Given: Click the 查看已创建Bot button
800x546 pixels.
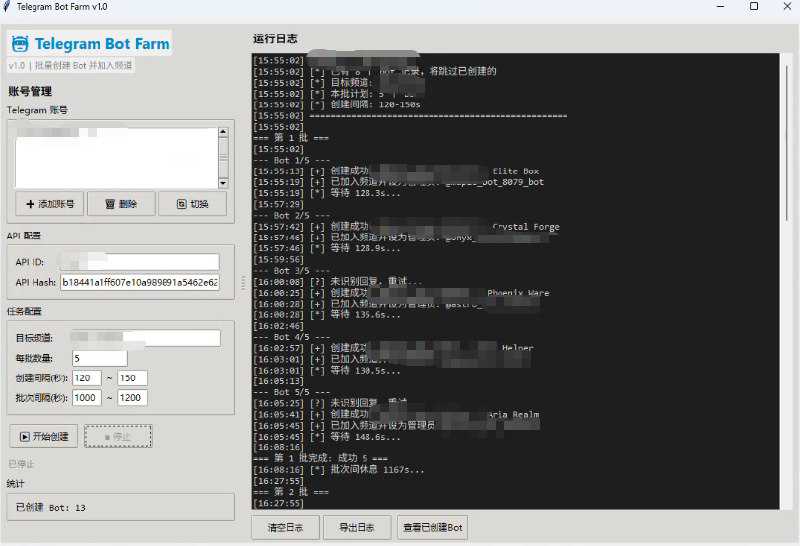Looking at the screenshot, I should [433, 527].
